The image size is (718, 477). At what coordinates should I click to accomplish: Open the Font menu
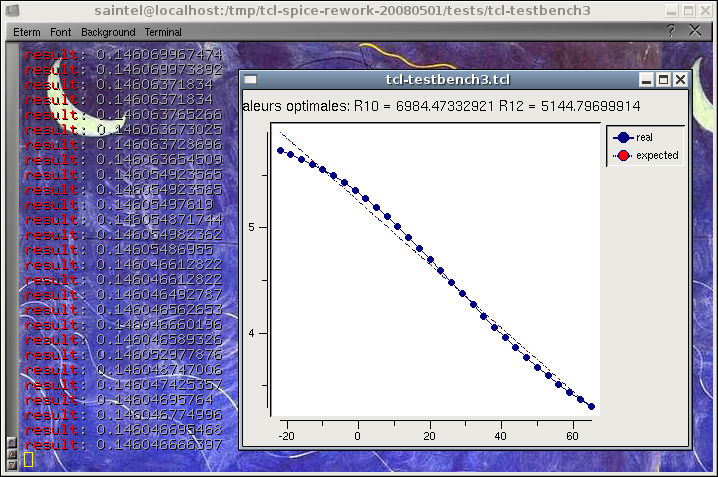click(x=60, y=32)
